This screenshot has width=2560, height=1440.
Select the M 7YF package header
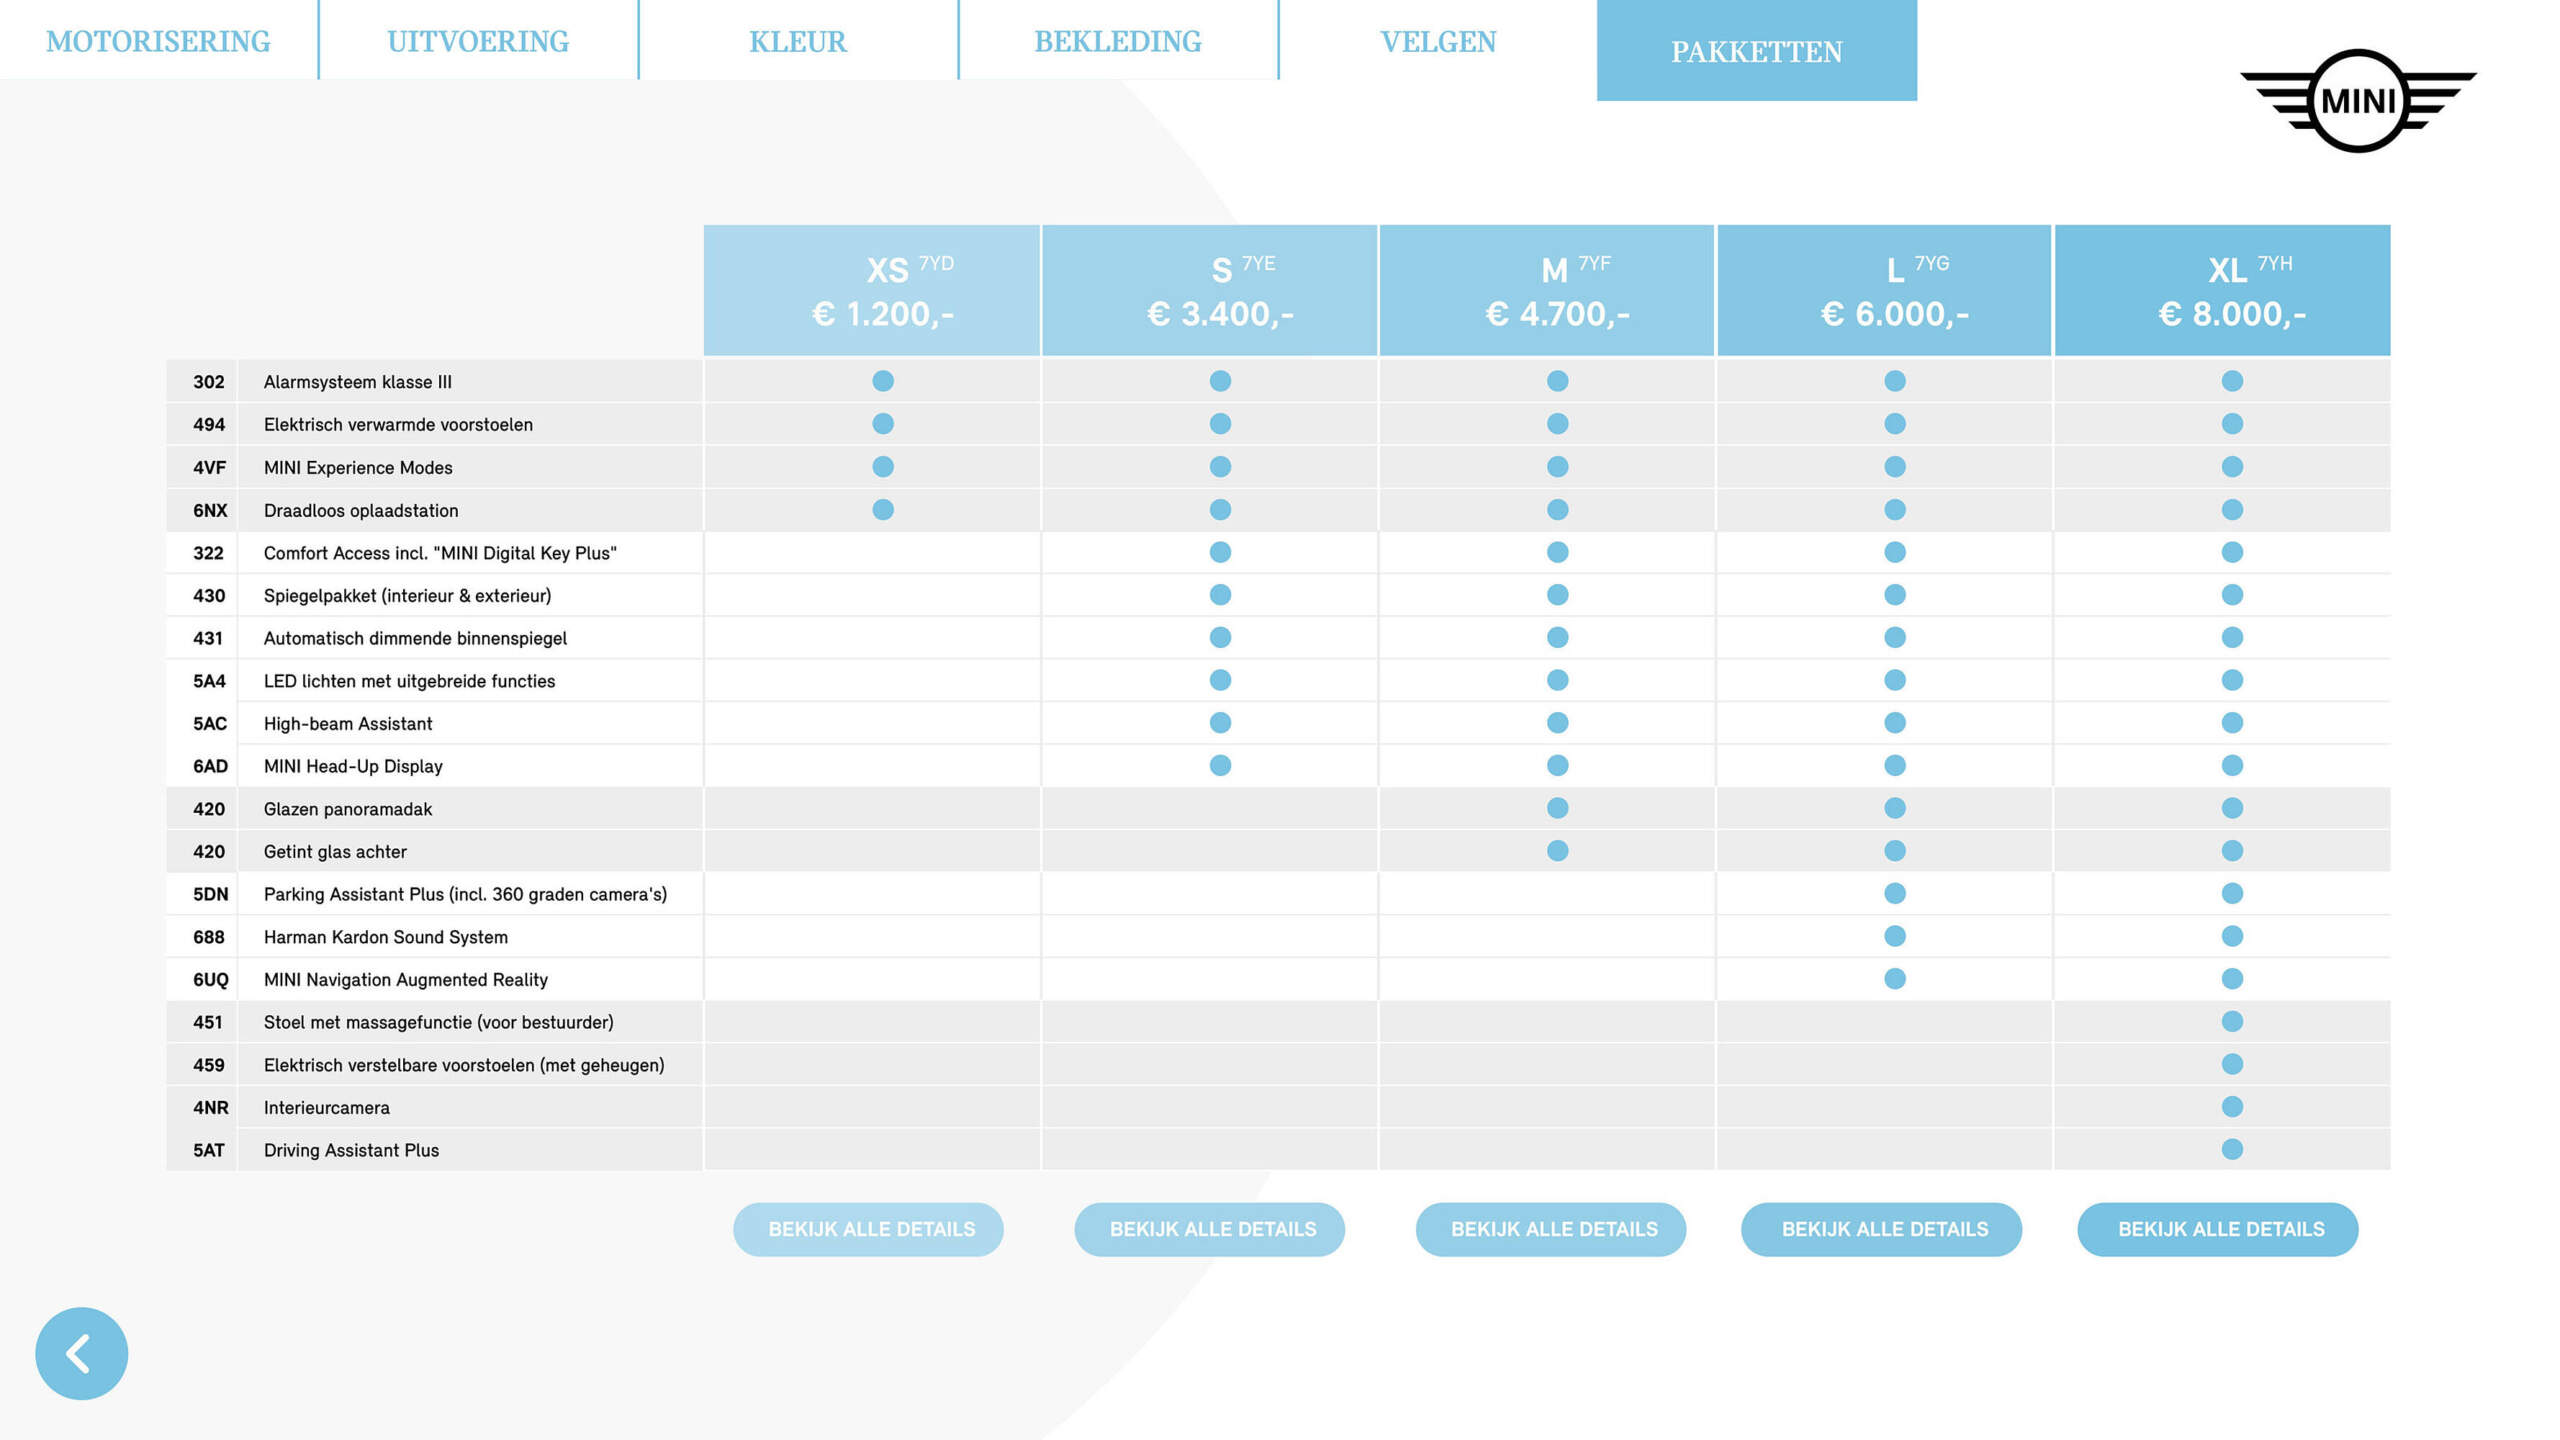click(x=1547, y=290)
